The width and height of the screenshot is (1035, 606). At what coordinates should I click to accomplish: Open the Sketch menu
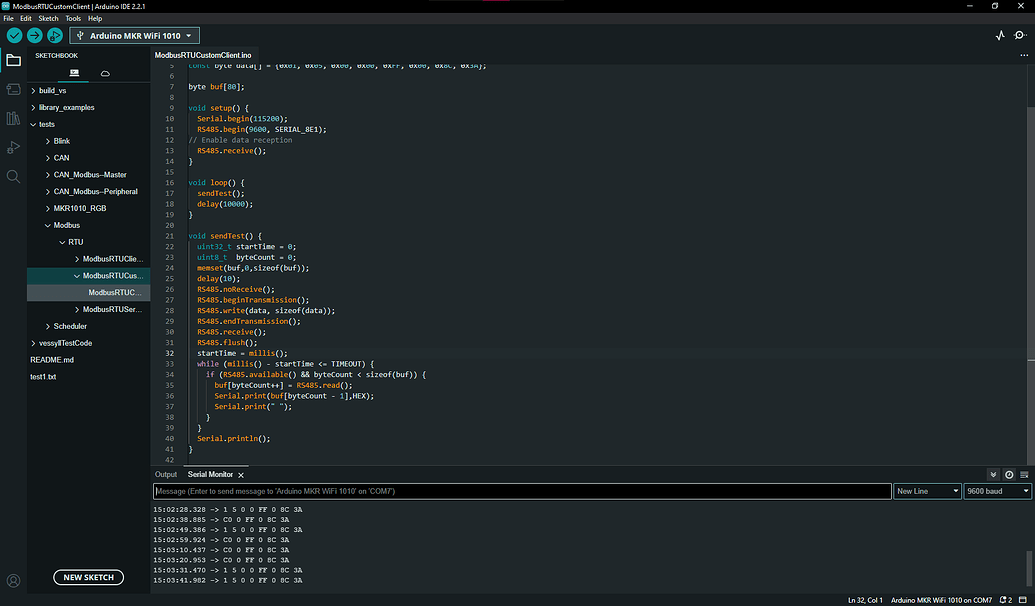48,18
